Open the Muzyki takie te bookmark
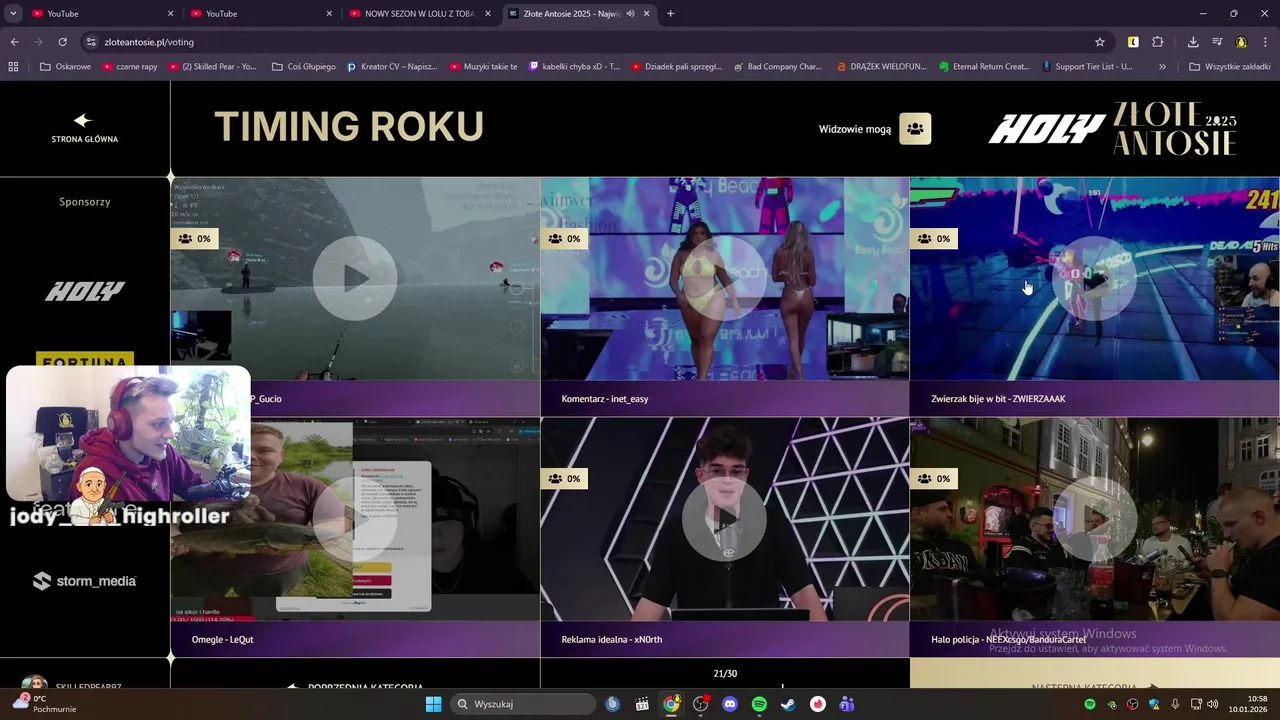The width and height of the screenshot is (1280, 720). click(x=484, y=67)
